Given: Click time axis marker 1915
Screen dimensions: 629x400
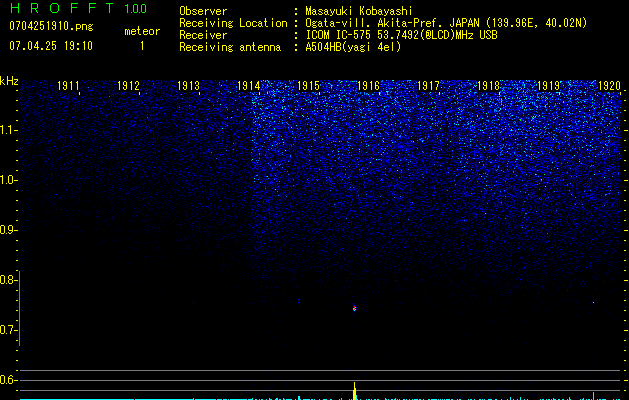Looking at the screenshot, I should 308,86.
